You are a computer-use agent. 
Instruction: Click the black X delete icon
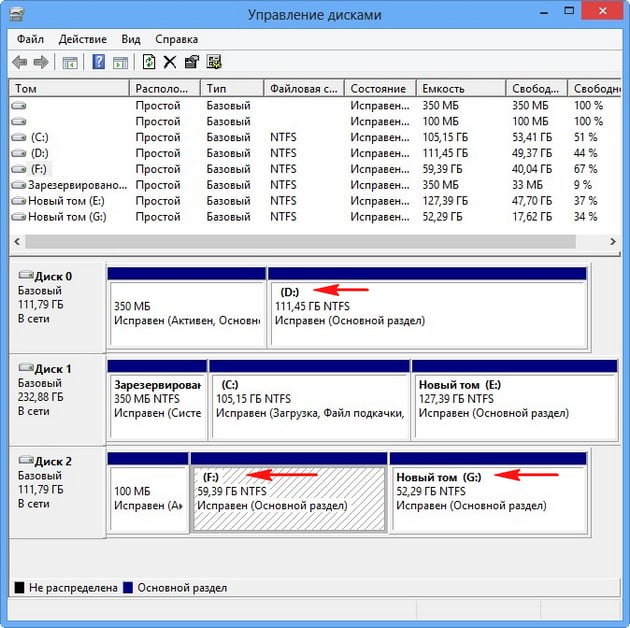pos(170,62)
